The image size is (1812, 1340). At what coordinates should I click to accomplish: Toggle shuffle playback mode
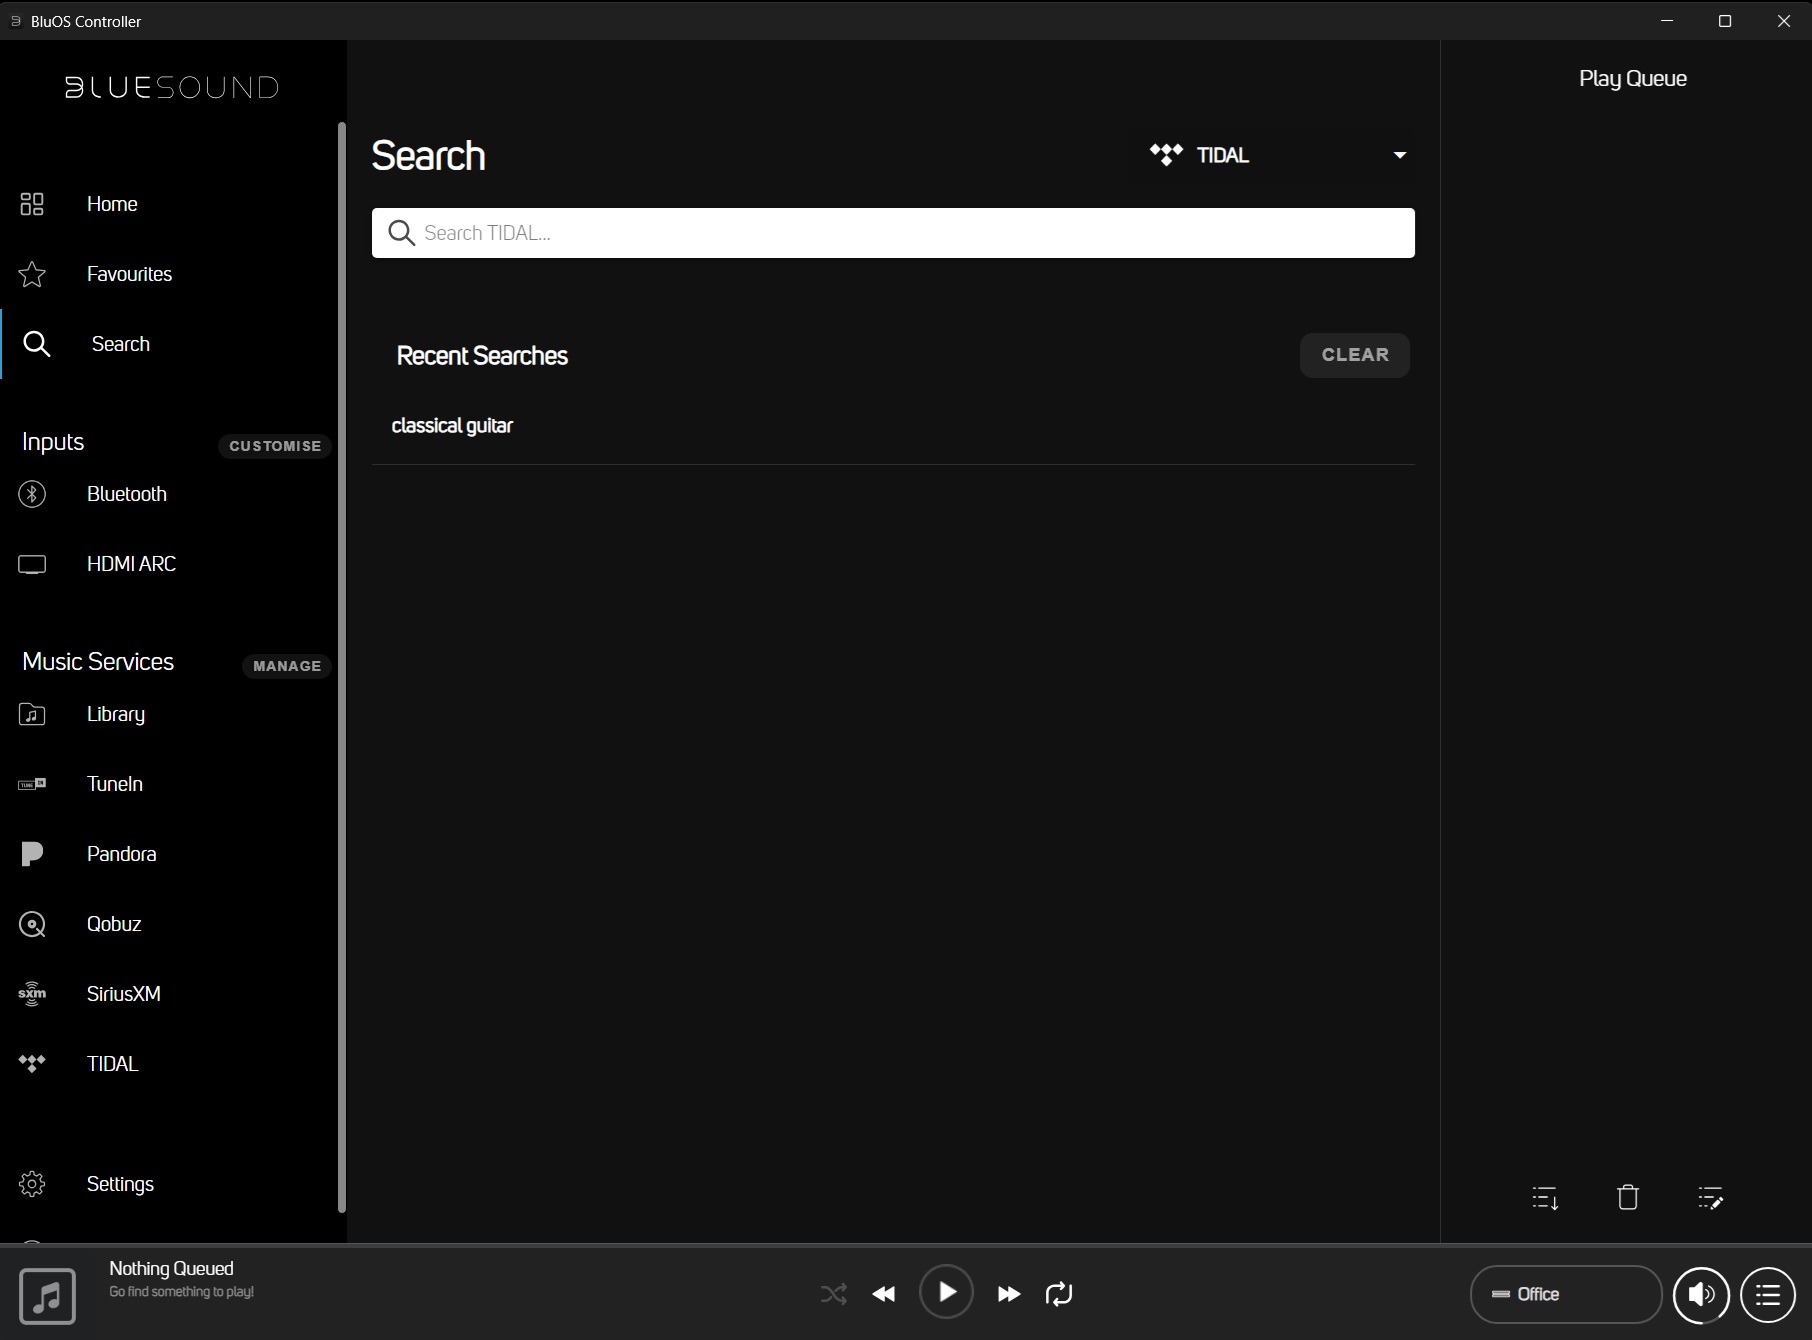(x=833, y=1294)
